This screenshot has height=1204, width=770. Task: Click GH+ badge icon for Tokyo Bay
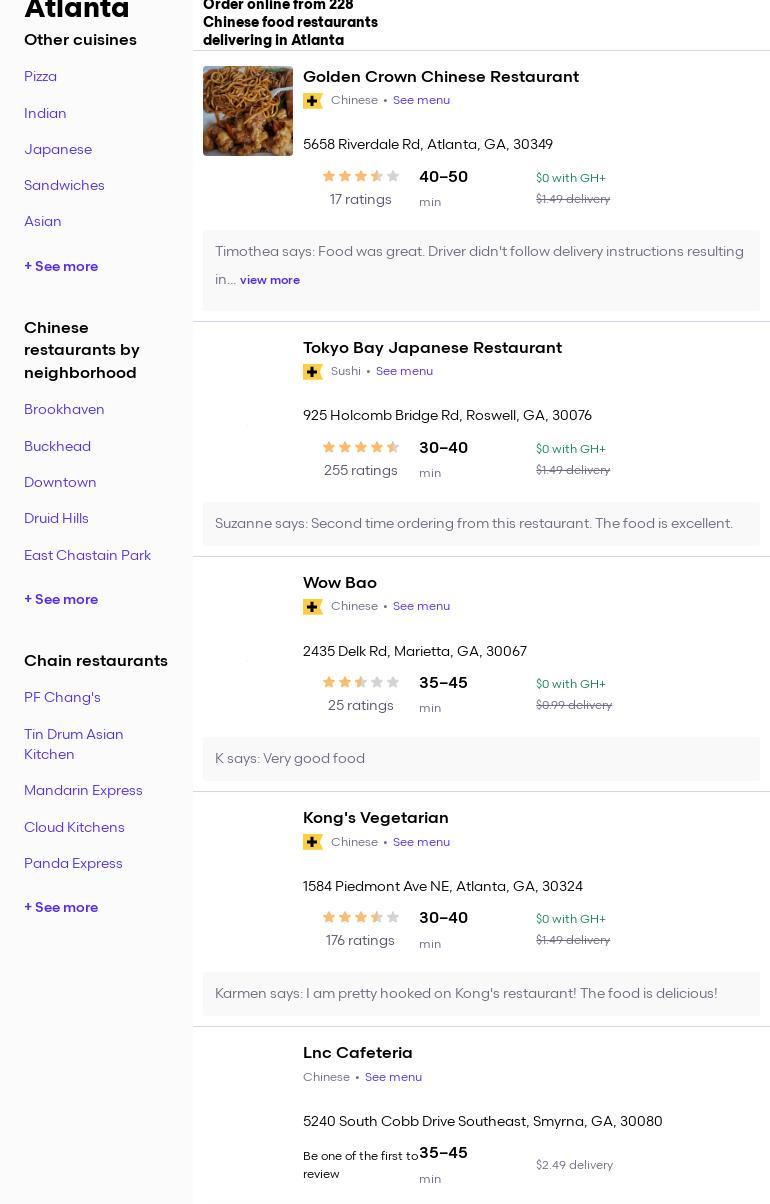point(313,372)
